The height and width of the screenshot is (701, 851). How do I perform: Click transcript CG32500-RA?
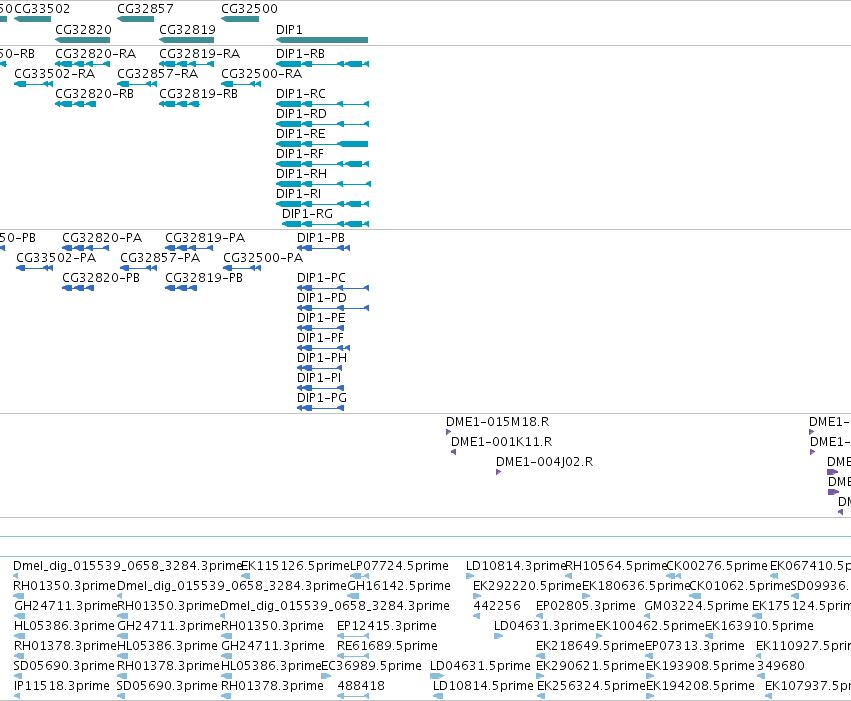[241, 84]
